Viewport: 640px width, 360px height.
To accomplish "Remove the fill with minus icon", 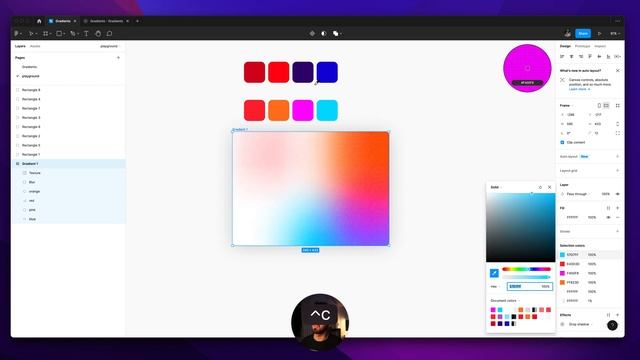I will point(618,218).
